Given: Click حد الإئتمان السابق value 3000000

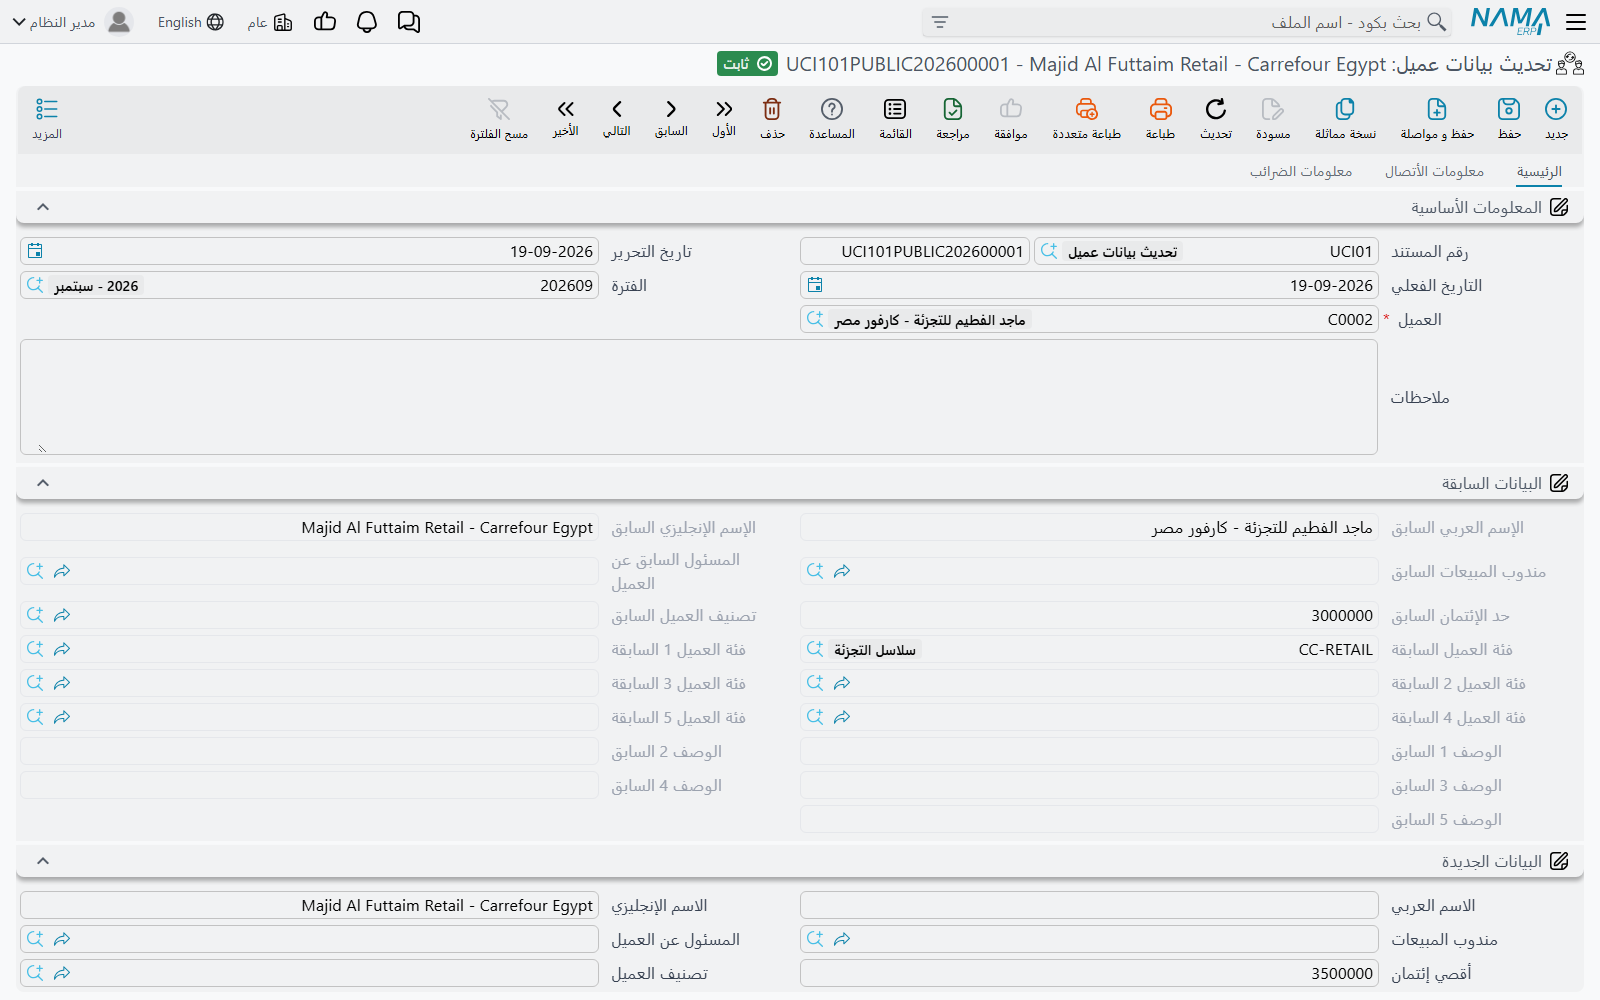Looking at the screenshot, I should pyautogui.click(x=1089, y=615).
